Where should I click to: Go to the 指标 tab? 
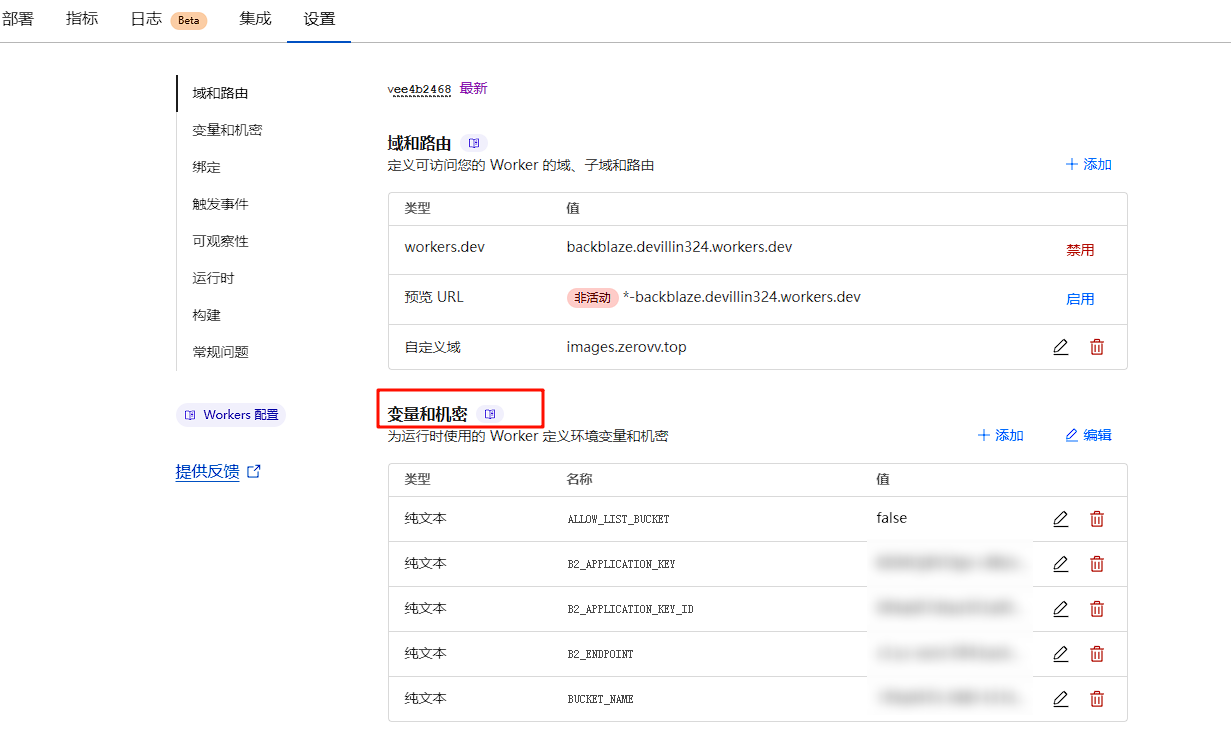(82, 19)
